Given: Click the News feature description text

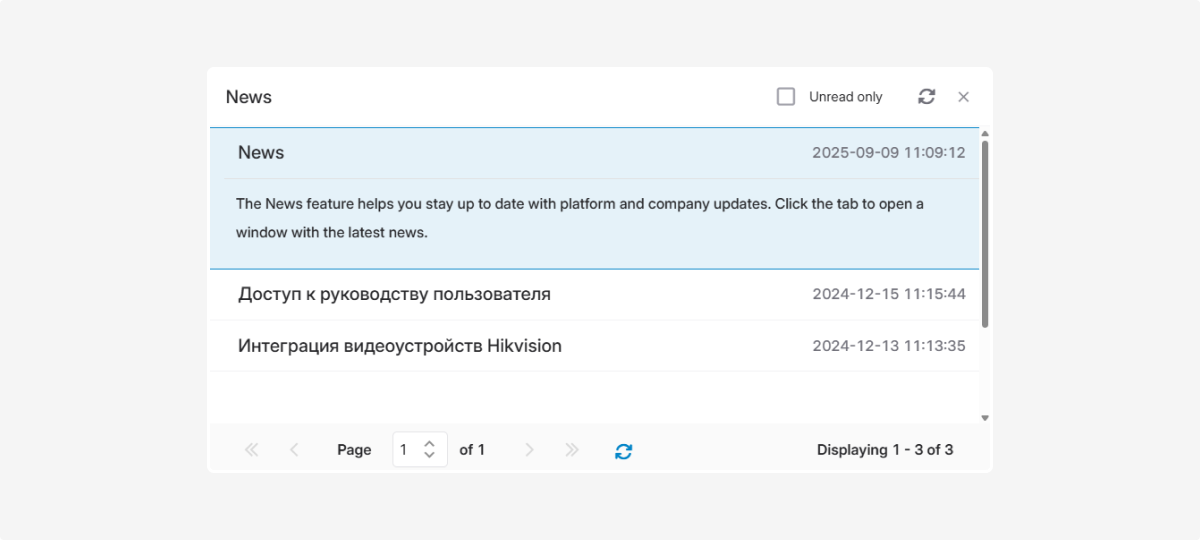Looking at the screenshot, I should point(579,218).
